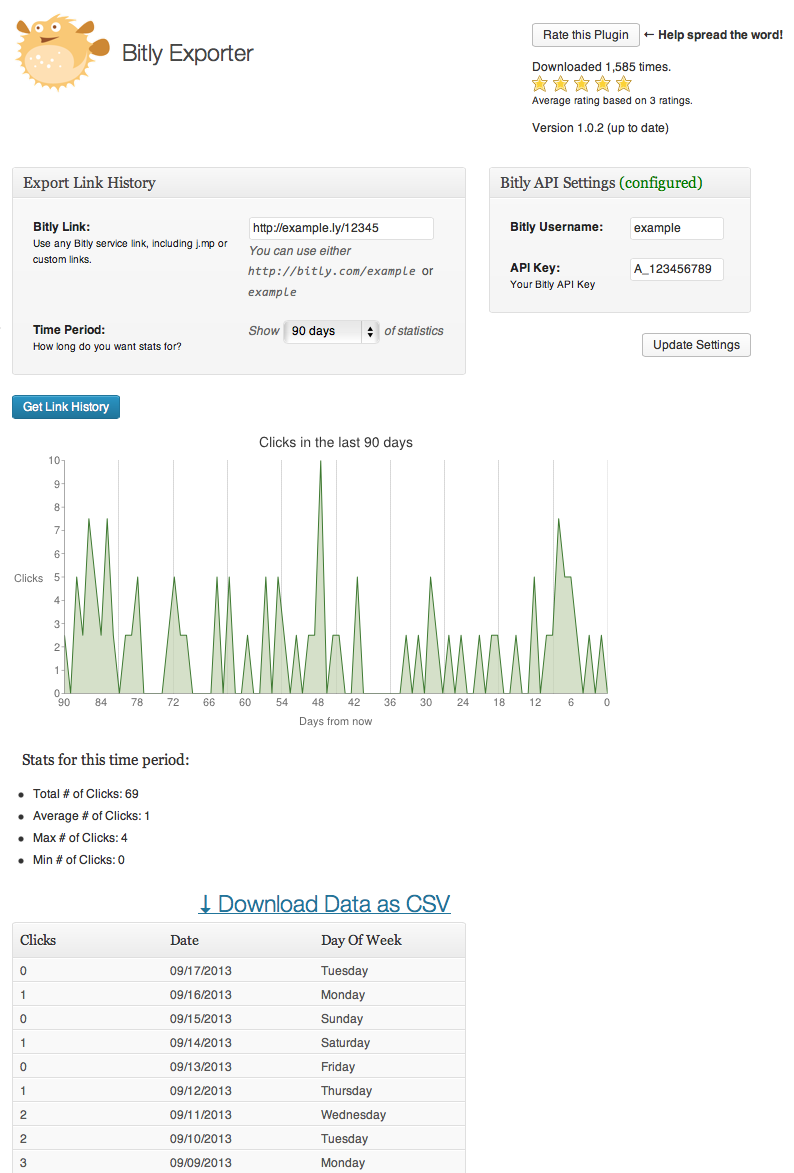The image size is (794, 1173).
Task: Click the Days from now axis label
Action: [x=335, y=721]
